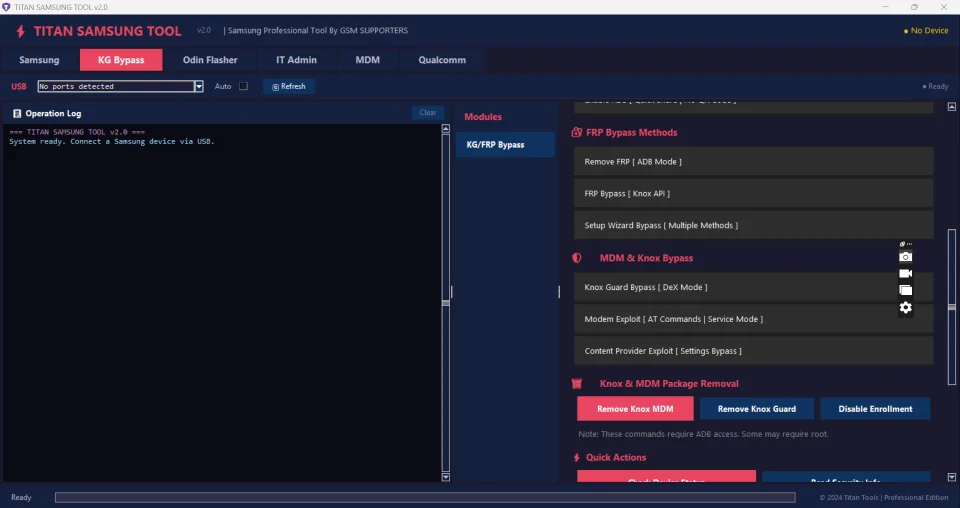Click the video record icon in floating toolbar
Viewport: 960px width, 508px height.
click(905, 273)
